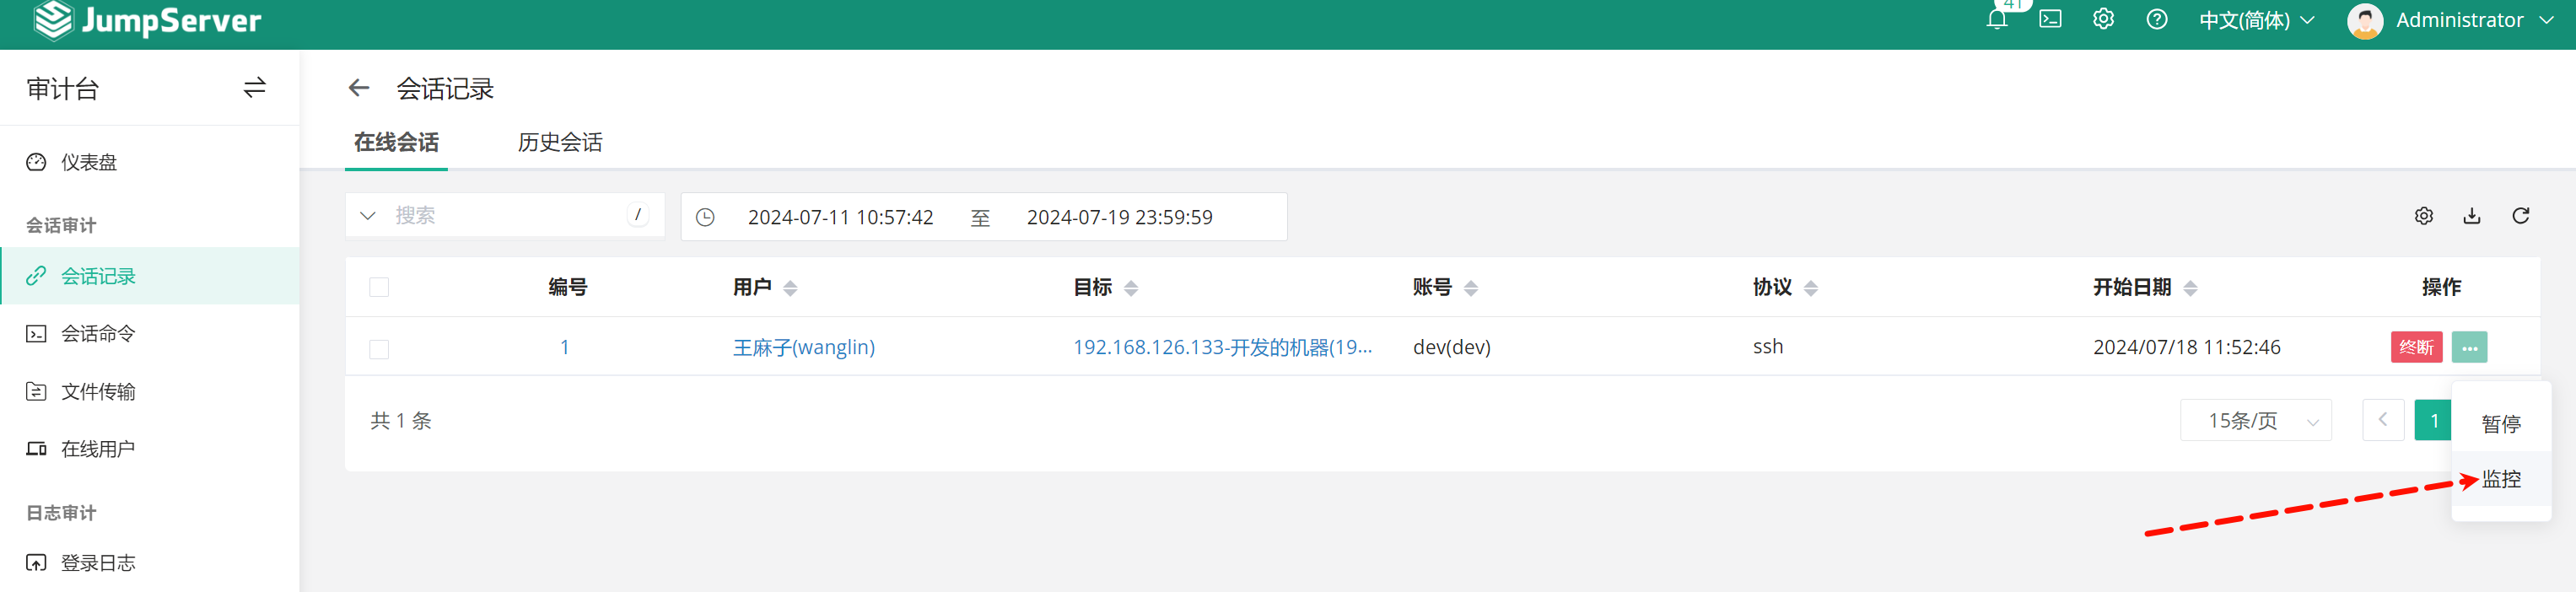Image resolution: width=2576 pixels, height=592 pixels.
Task: Click the red 终断 button
Action: (2416, 348)
